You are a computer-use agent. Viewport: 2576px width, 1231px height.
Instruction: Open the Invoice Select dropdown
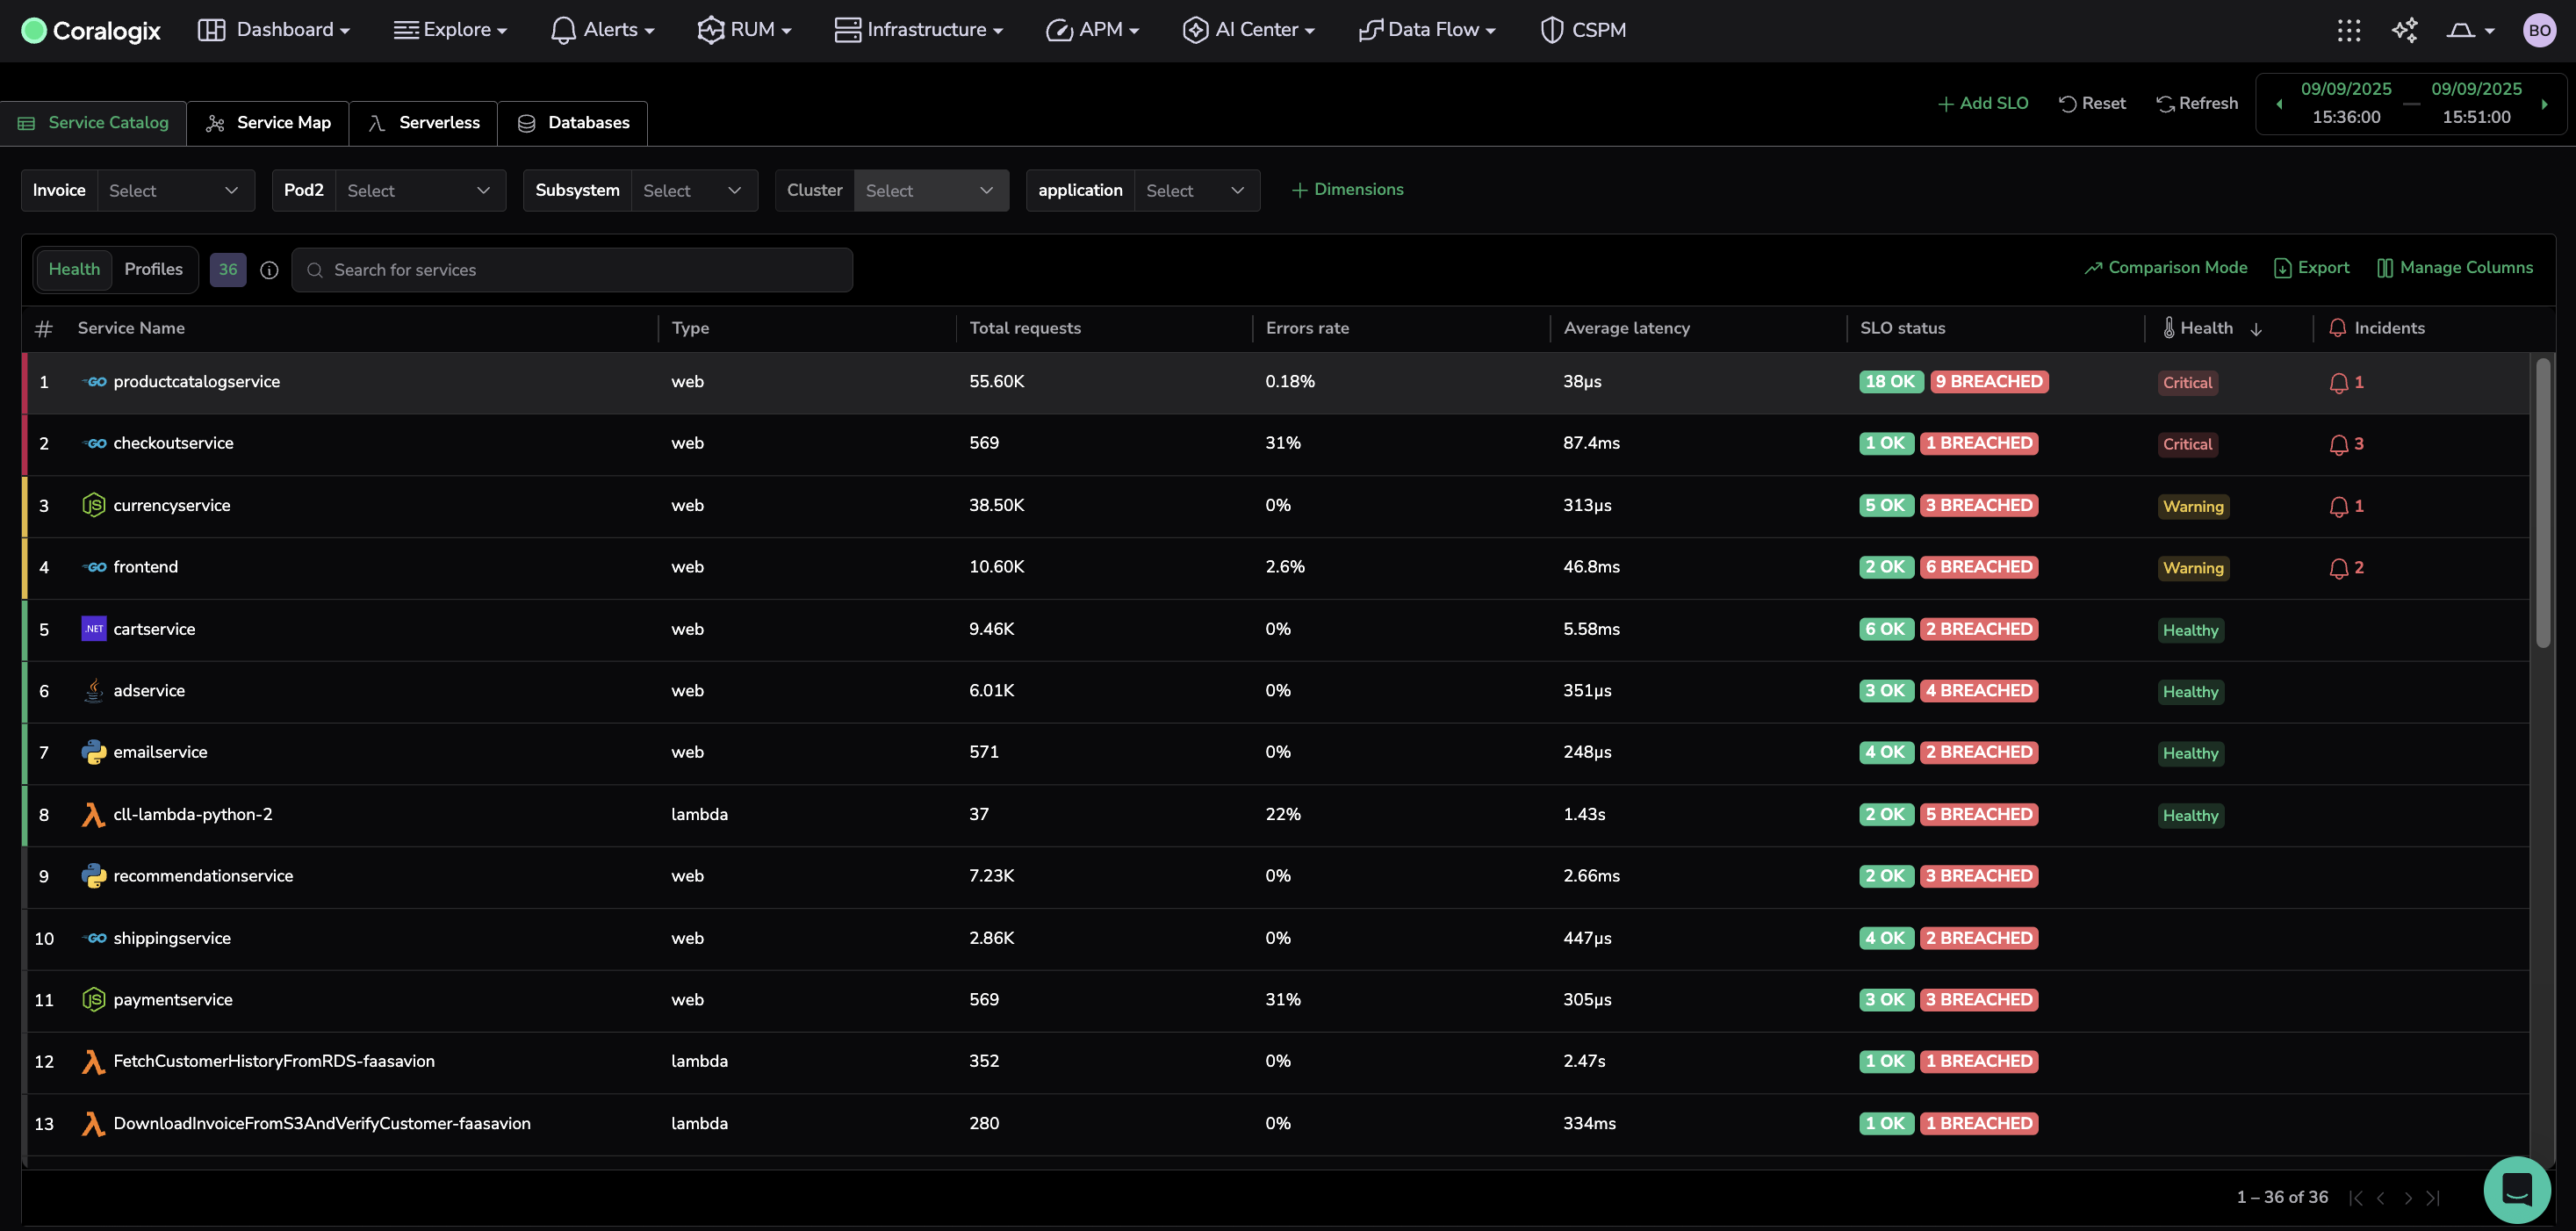click(x=175, y=191)
